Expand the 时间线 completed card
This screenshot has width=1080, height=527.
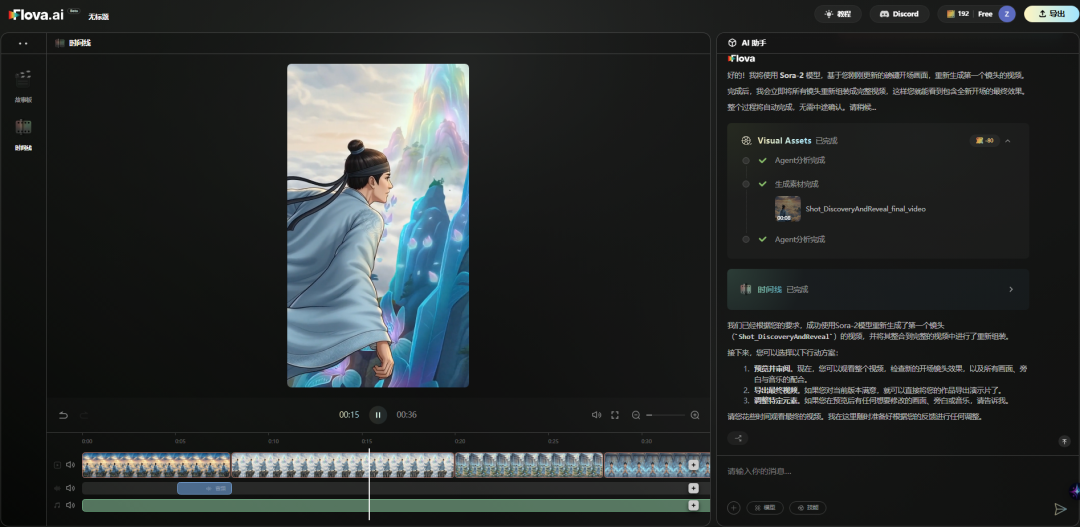[1010, 289]
